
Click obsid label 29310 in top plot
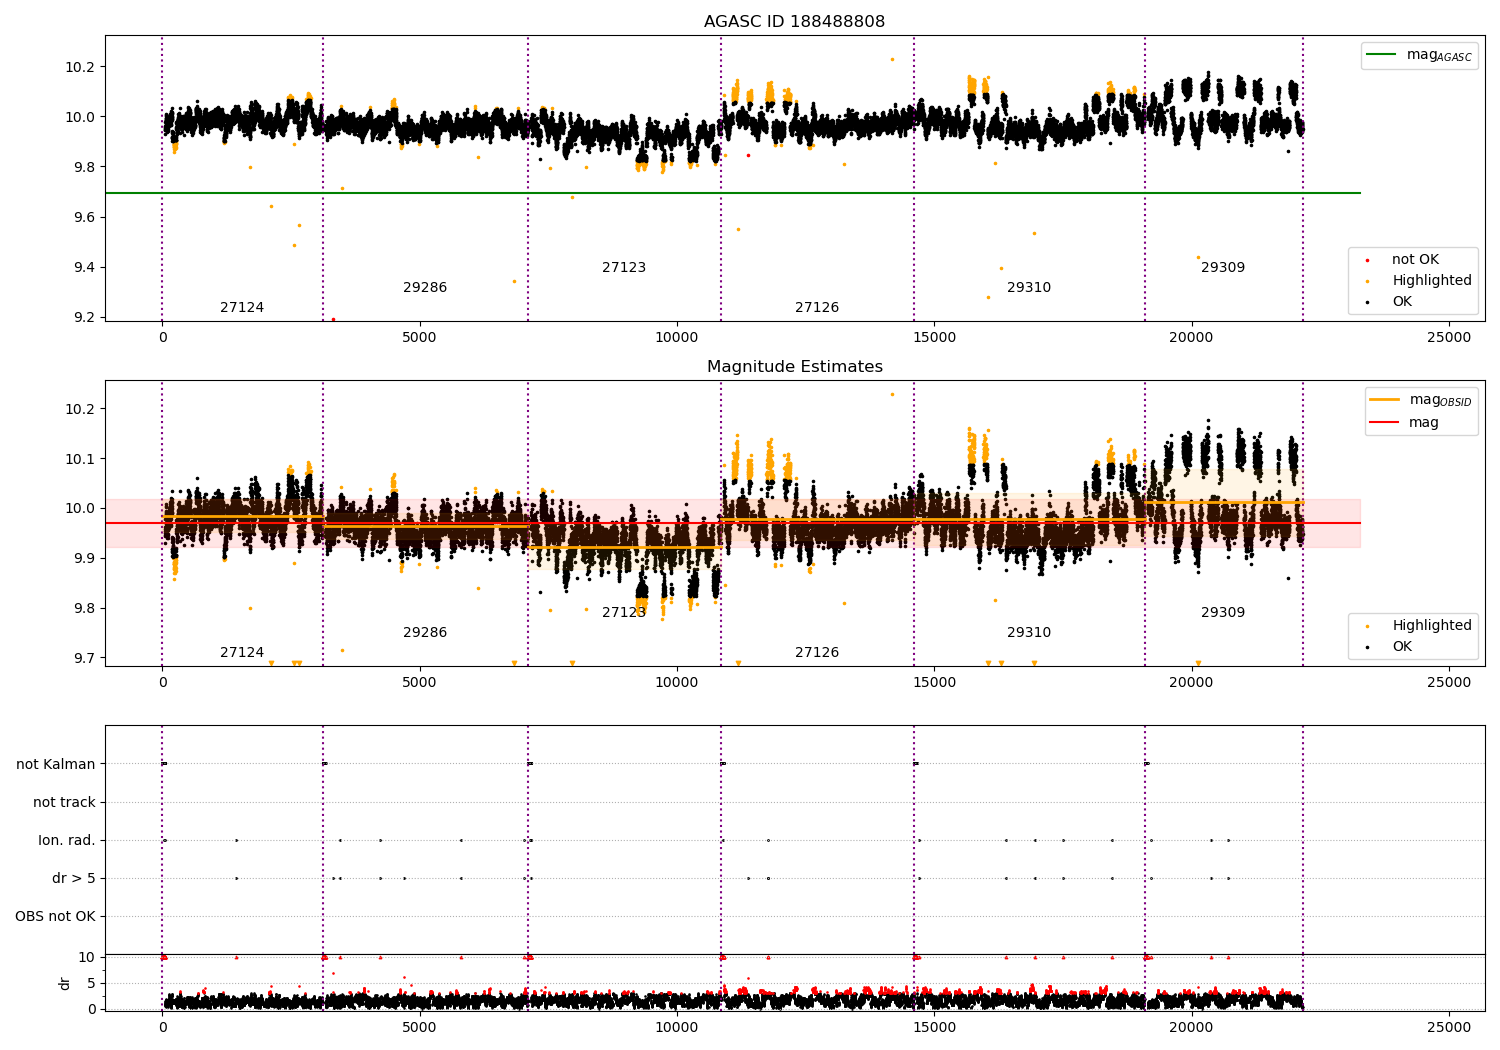tap(1029, 288)
